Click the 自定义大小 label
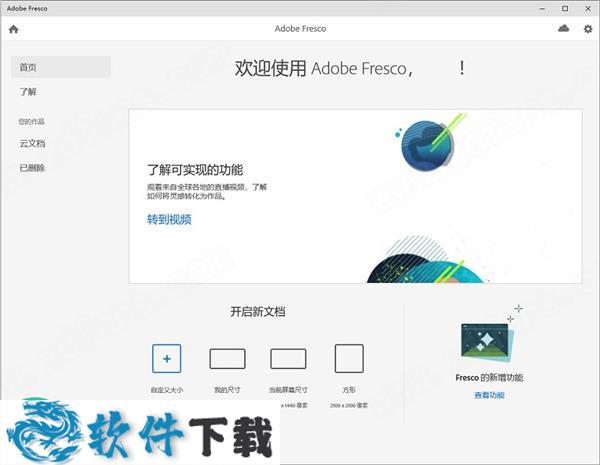600x465 pixels. point(167,390)
